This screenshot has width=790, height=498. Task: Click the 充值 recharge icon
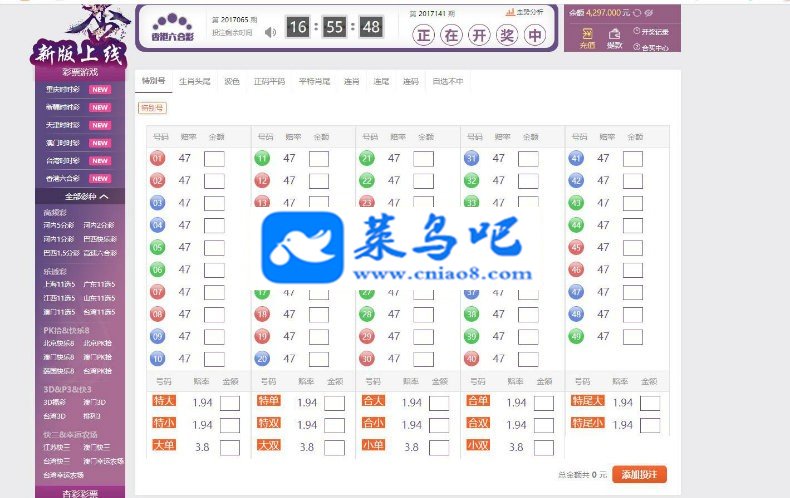(x=587, y=34)
